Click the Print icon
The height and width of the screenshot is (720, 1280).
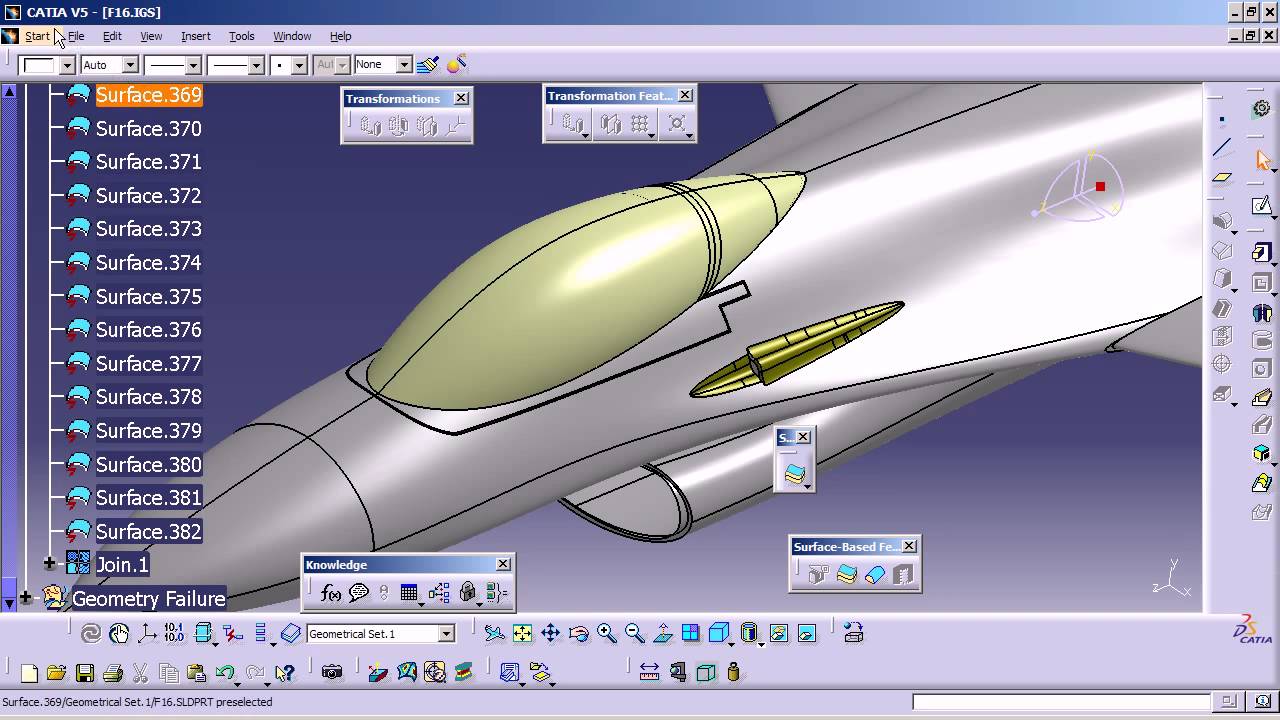(112, 673)
